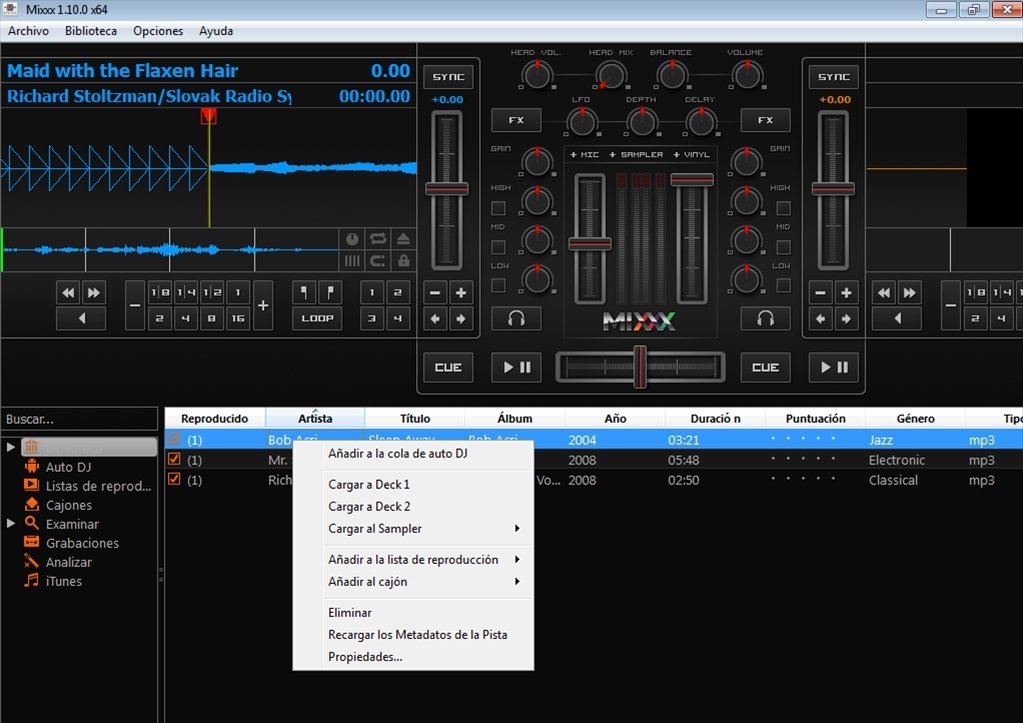Screen dimensions: 1023x723
Task: Click the deck 1 LOOP button
Action: (317, 318)
